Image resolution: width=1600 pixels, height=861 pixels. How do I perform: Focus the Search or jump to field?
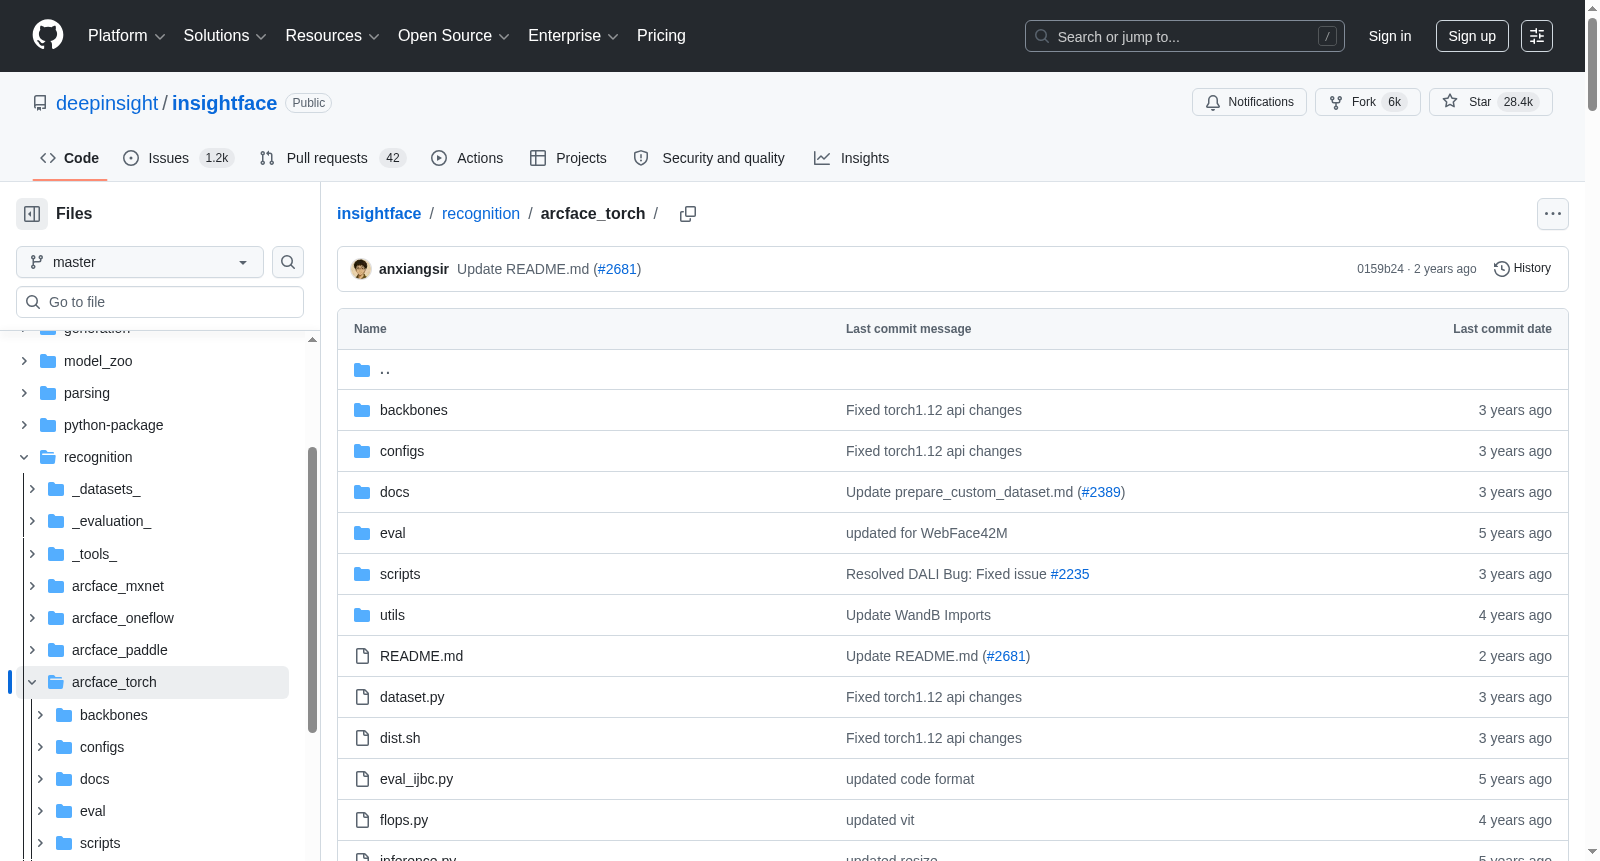tap(1185, 36)
